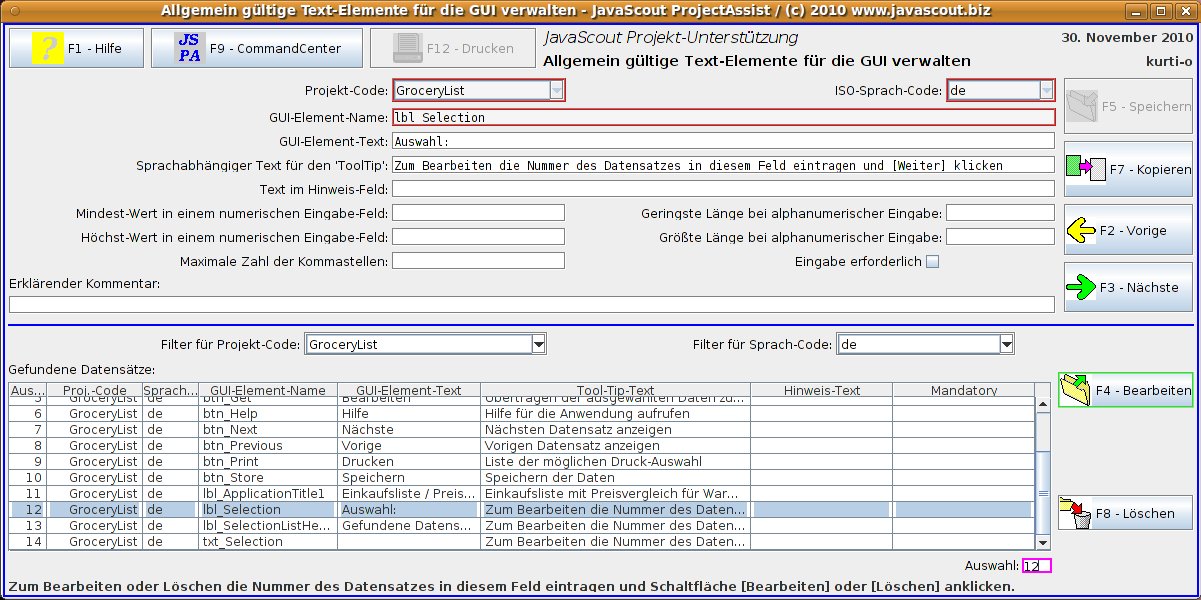
Task: Focus the Auswahl number field
Action: [1036, 566]
